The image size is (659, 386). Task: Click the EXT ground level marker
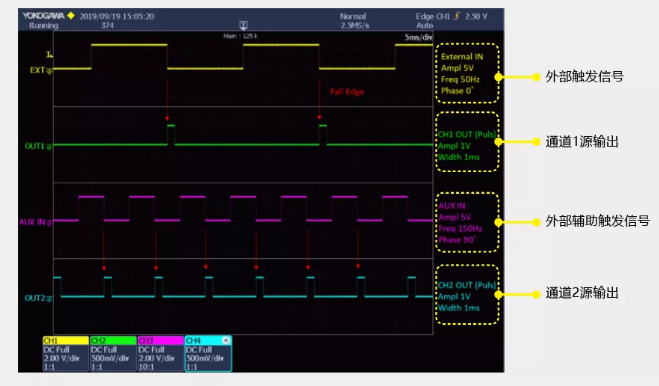tap(50, 71)
